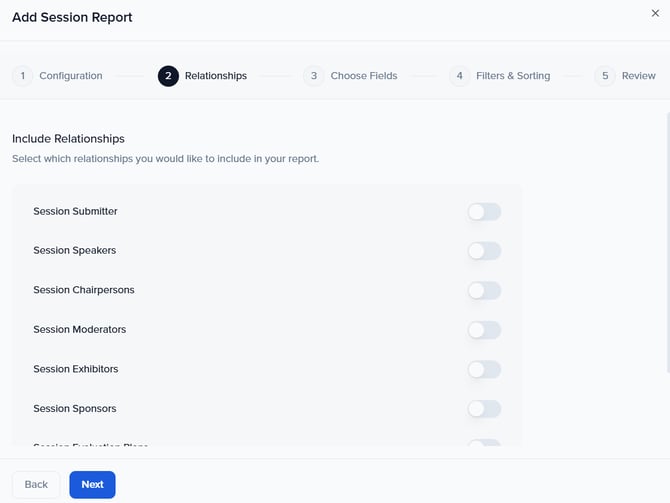Toggle the Session Sponsors switch
This screenshot has height=503, width=670.
click(x=484, y=409)
